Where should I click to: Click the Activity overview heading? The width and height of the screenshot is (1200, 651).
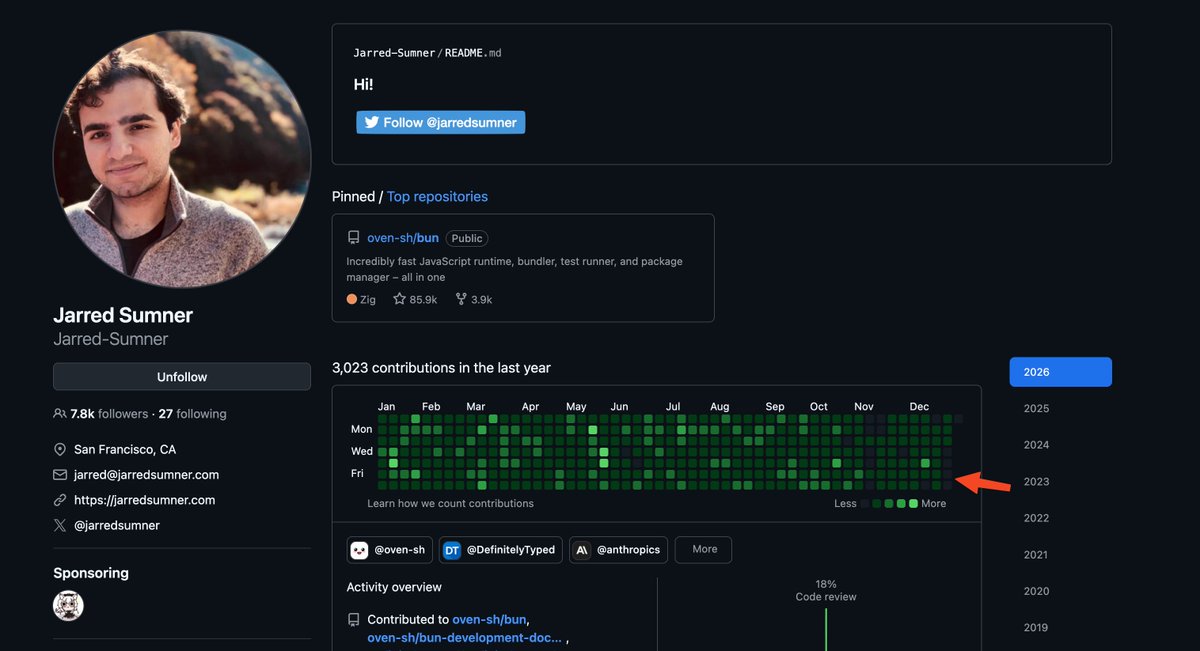pos(394,587)
